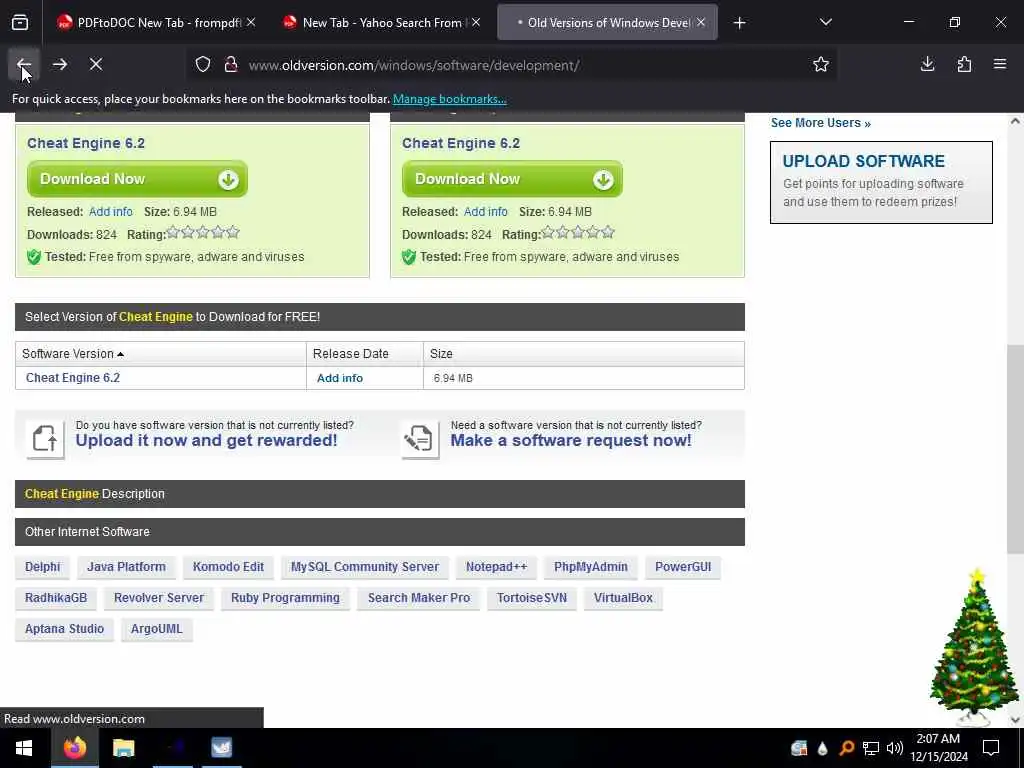Viewport: 1024px width, 768px height.
Task: Click Add info beside Released in left card
Action: coord(110,212)
